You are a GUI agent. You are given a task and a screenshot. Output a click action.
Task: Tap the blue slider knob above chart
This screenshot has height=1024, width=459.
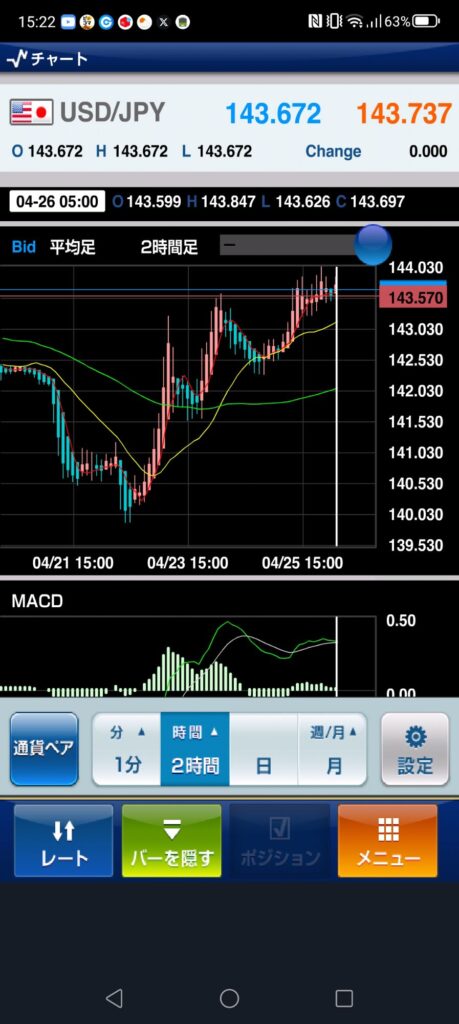pos(373,245)
